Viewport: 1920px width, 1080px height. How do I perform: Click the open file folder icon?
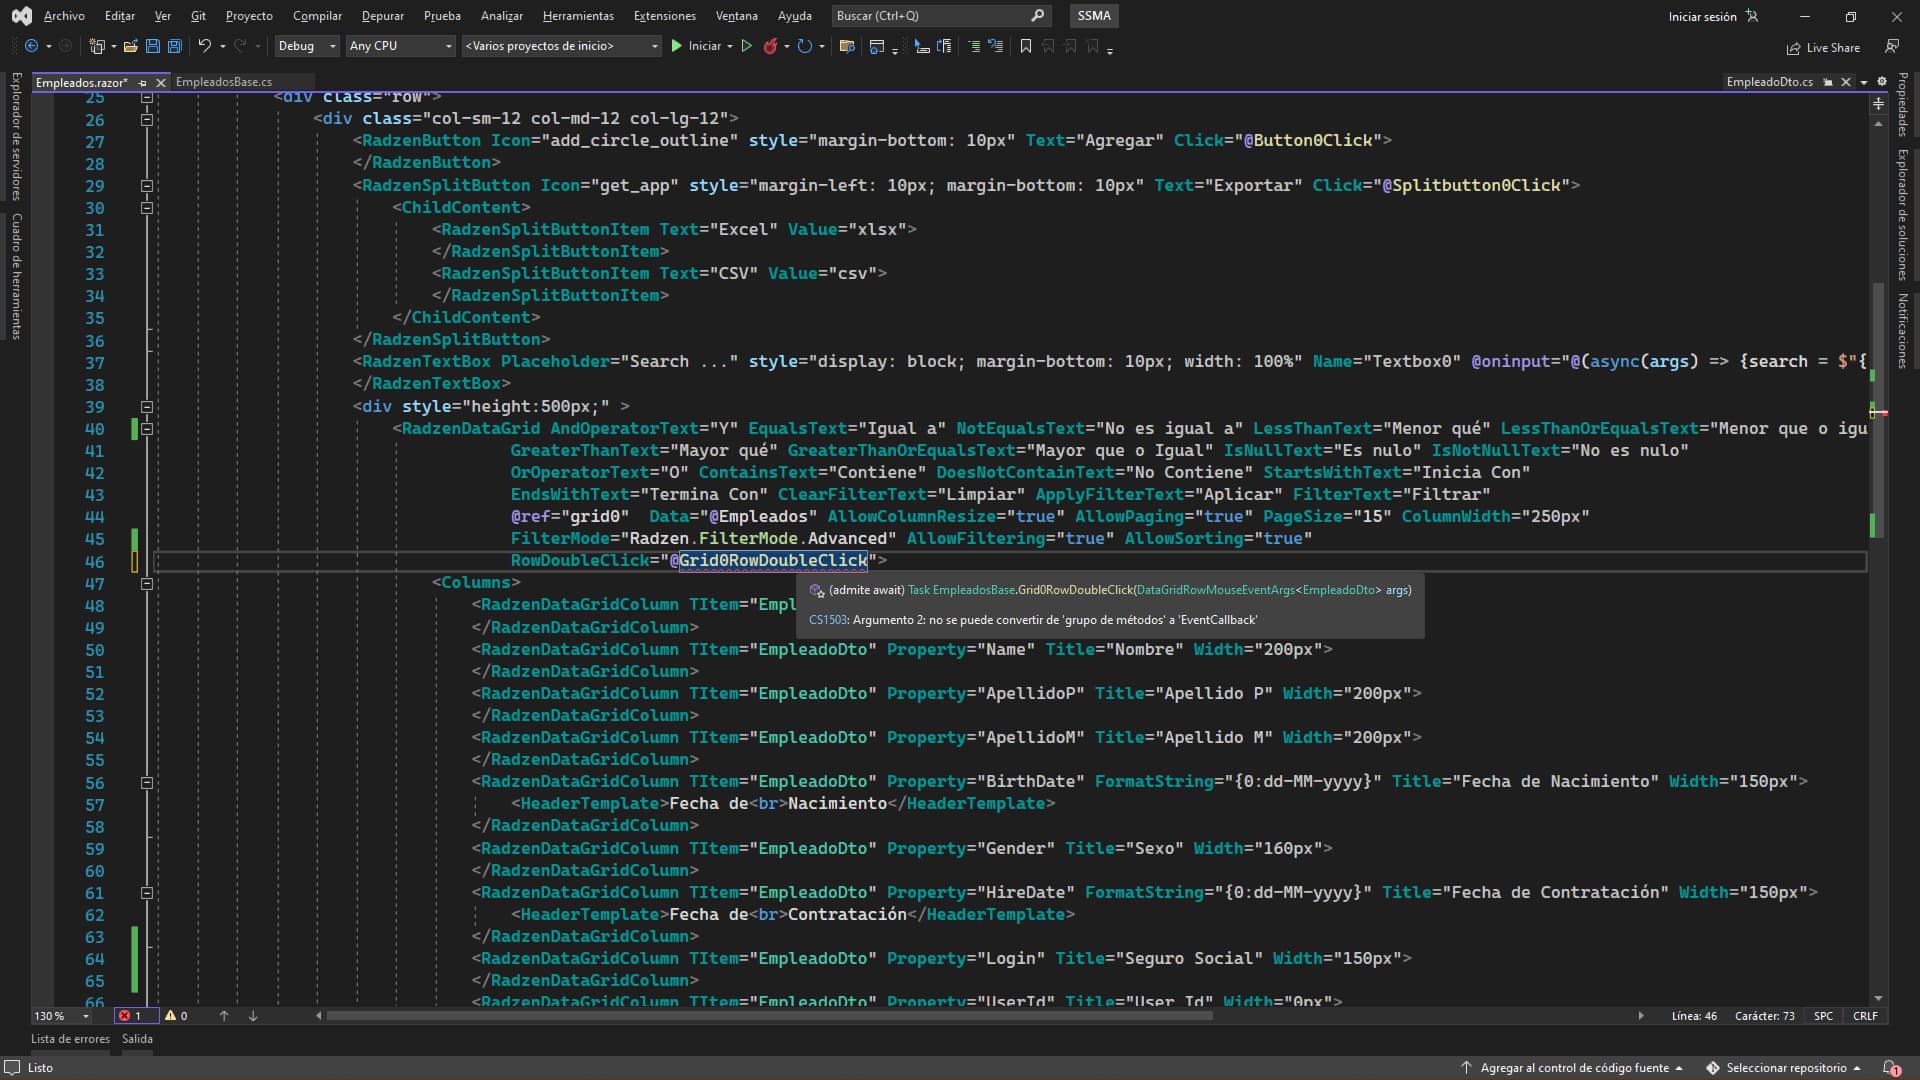(131, 46)
